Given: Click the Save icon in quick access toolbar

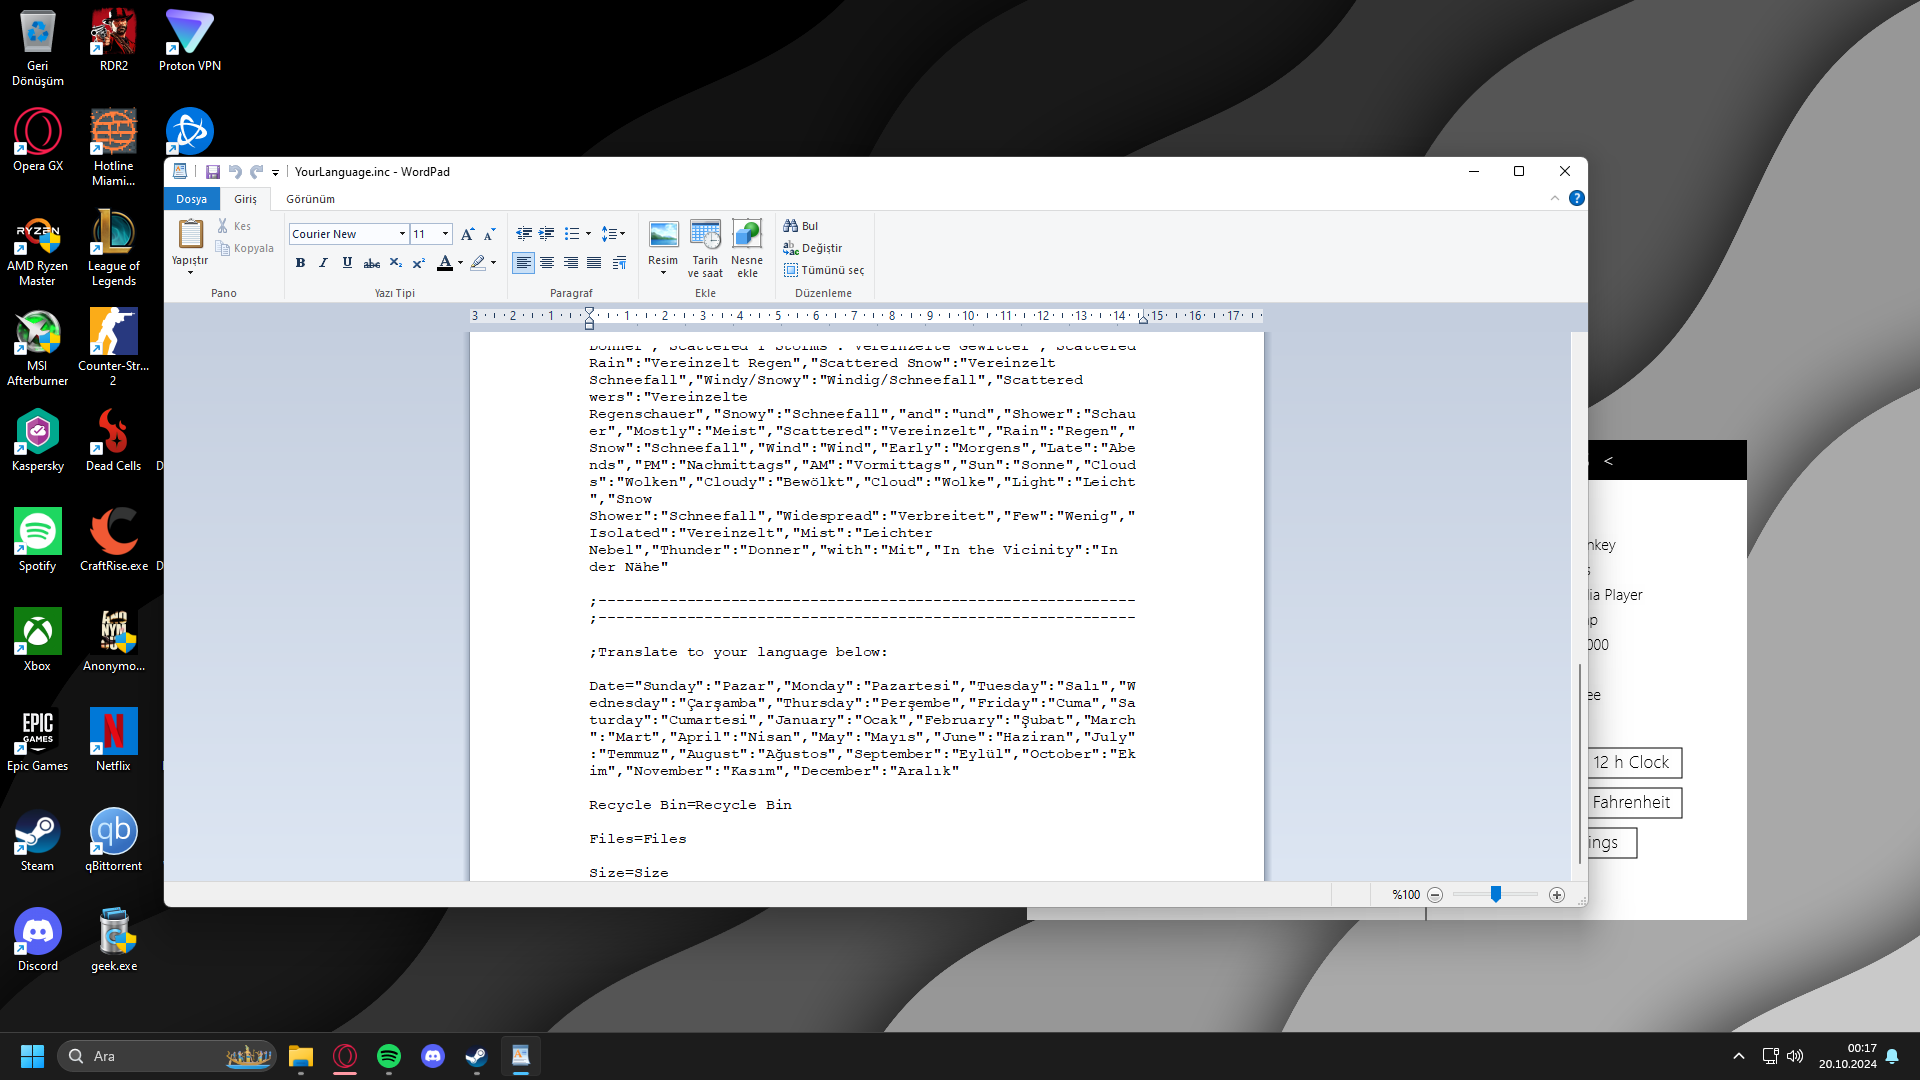Looking at the screenshot, I should (212, 172).
